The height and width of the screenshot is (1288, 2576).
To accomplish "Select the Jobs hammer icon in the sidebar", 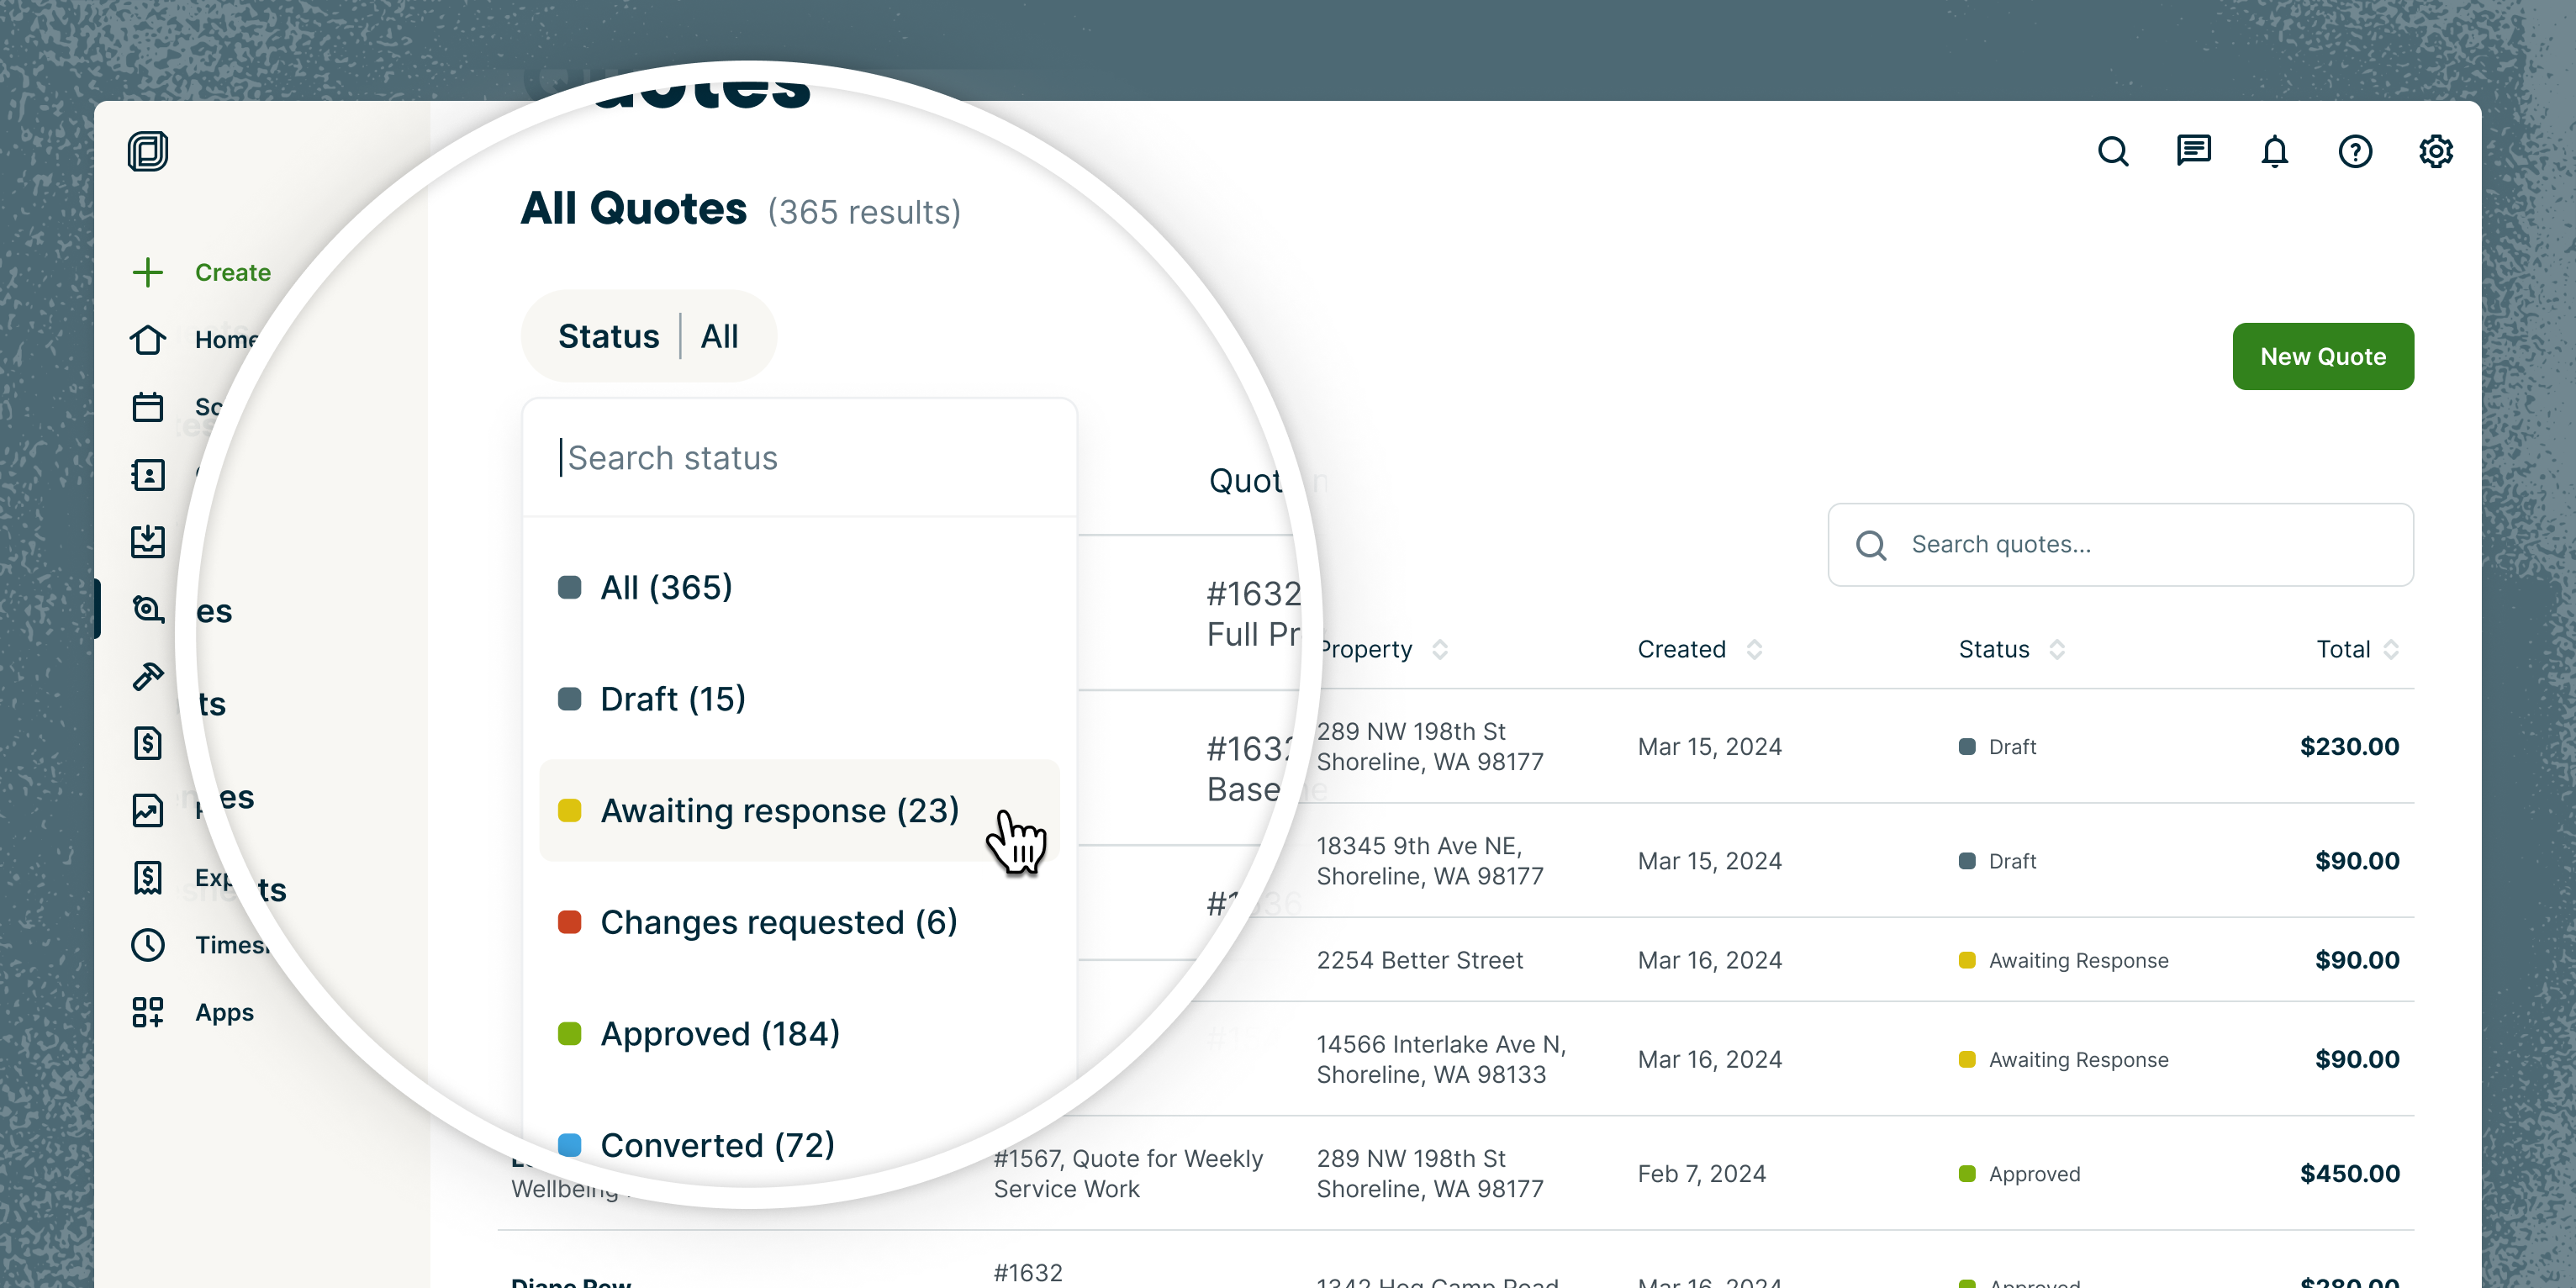I will click(147, 675).
